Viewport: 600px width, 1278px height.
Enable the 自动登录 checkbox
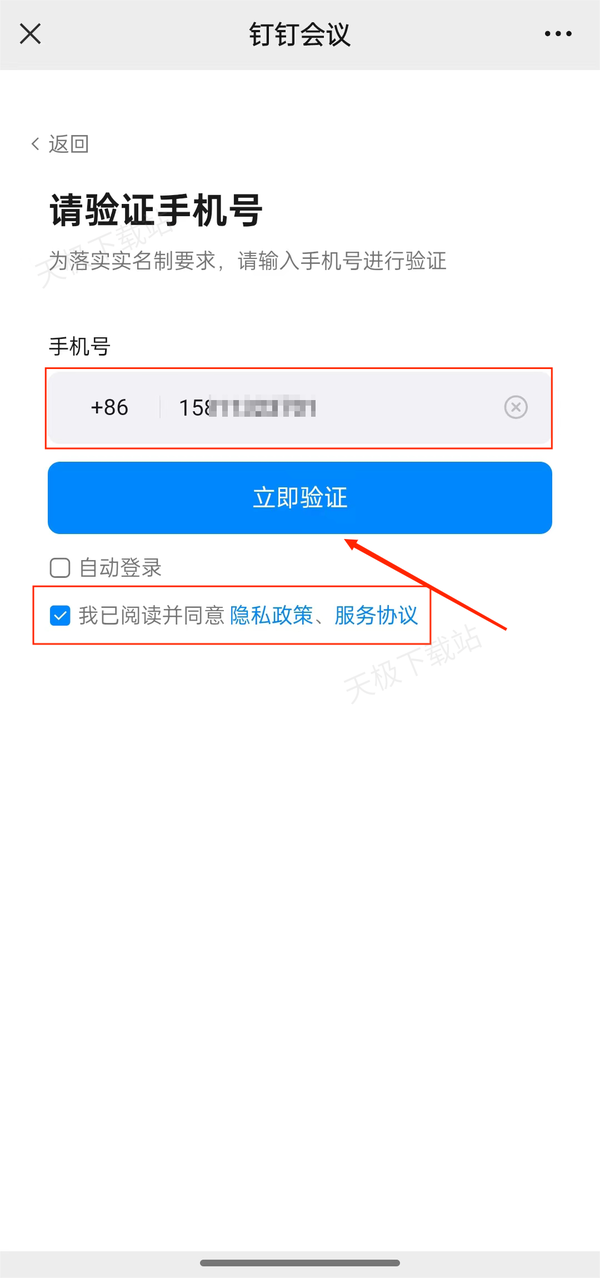(60, 568)
